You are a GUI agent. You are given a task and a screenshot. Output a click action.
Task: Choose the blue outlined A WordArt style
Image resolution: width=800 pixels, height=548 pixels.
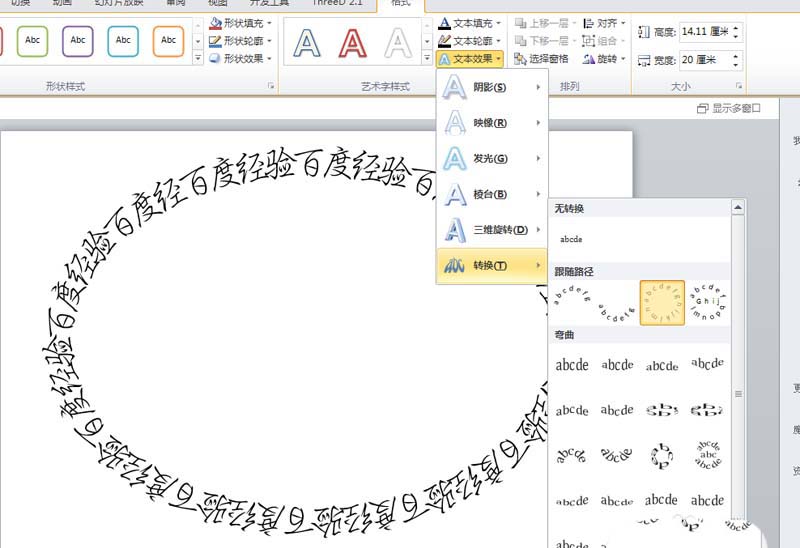pos(307,43)
